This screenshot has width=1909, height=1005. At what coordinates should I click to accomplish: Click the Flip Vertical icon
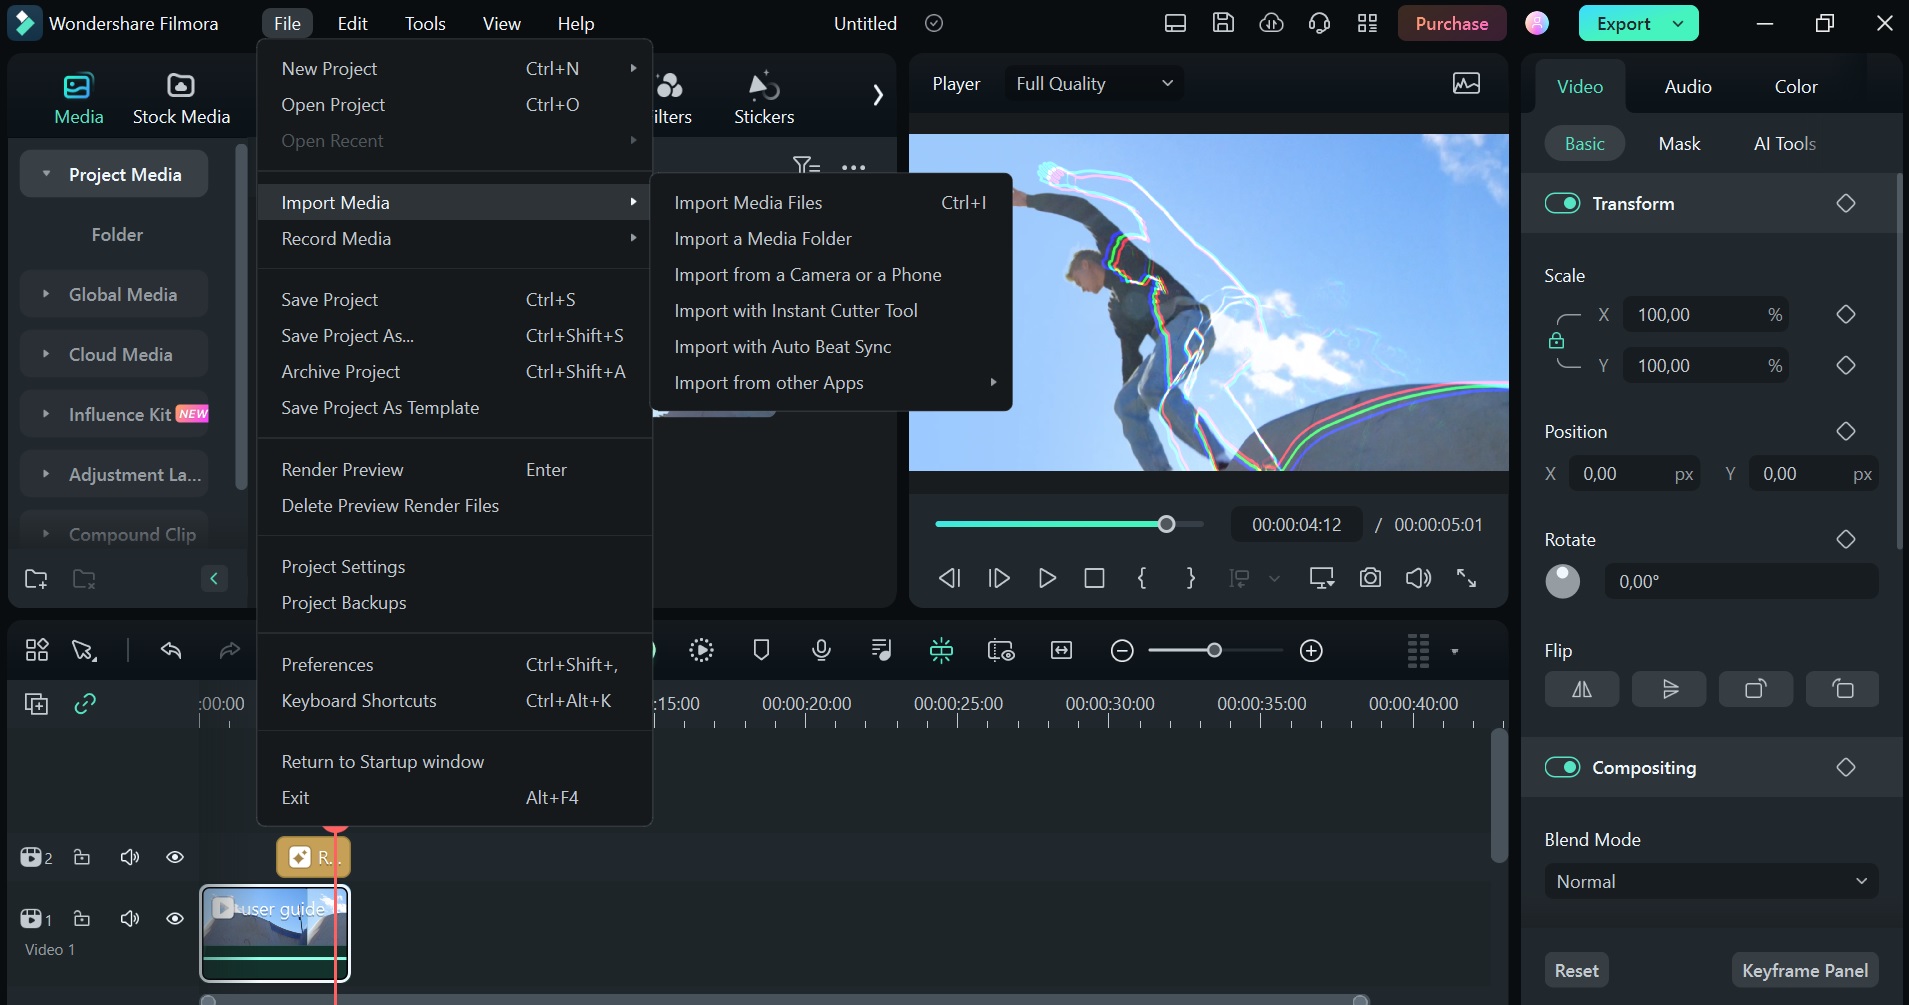1669,689
